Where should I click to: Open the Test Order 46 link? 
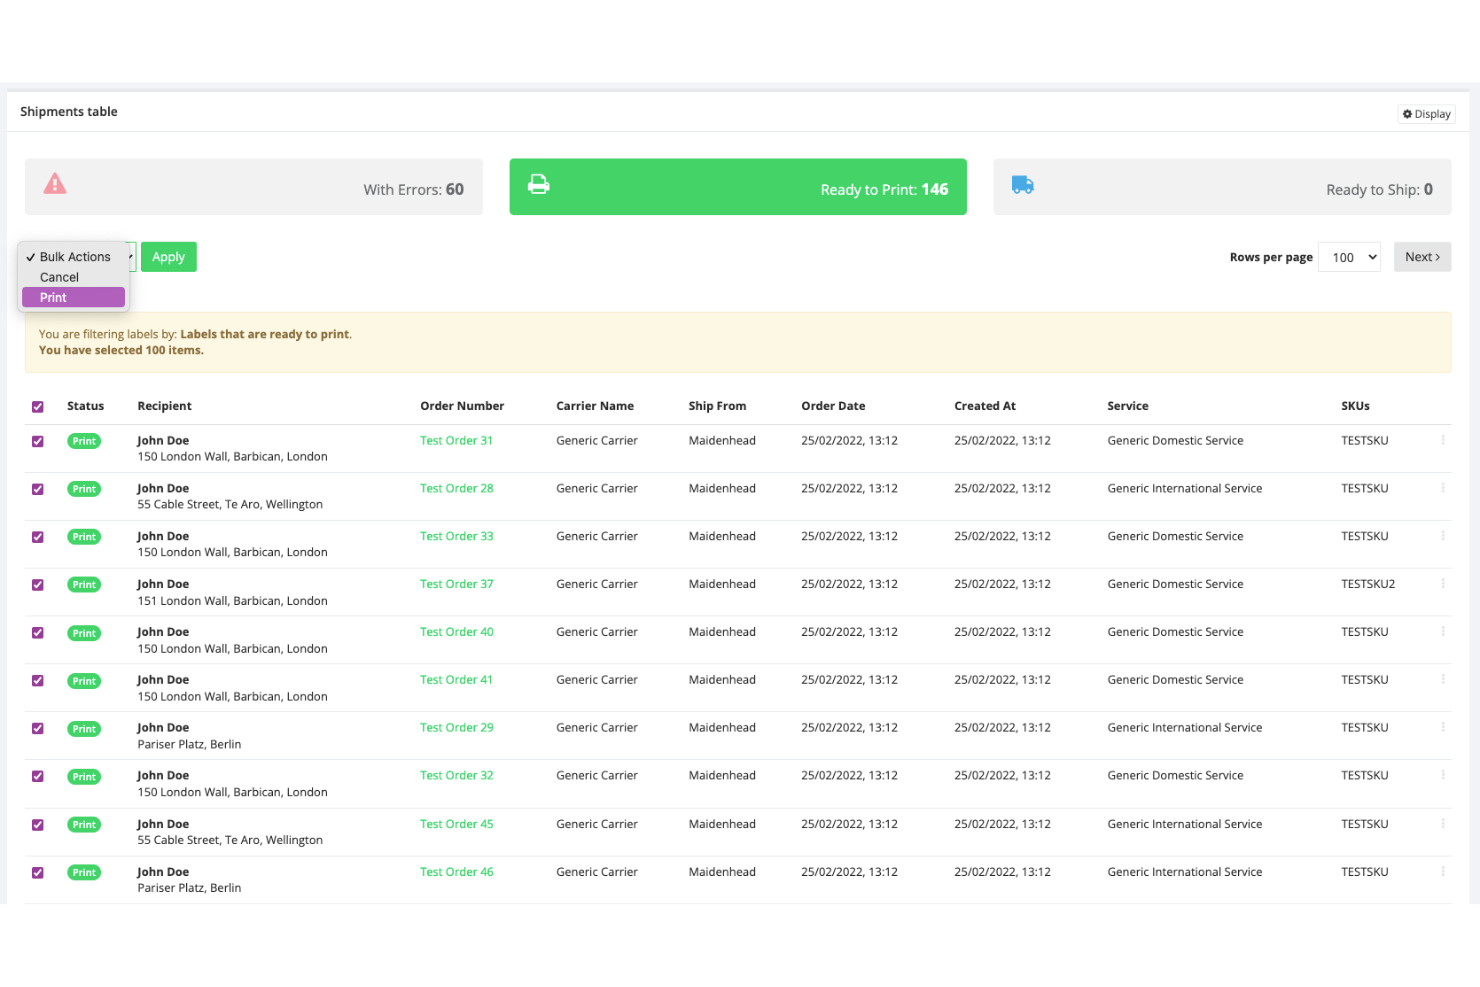[456, 872]
